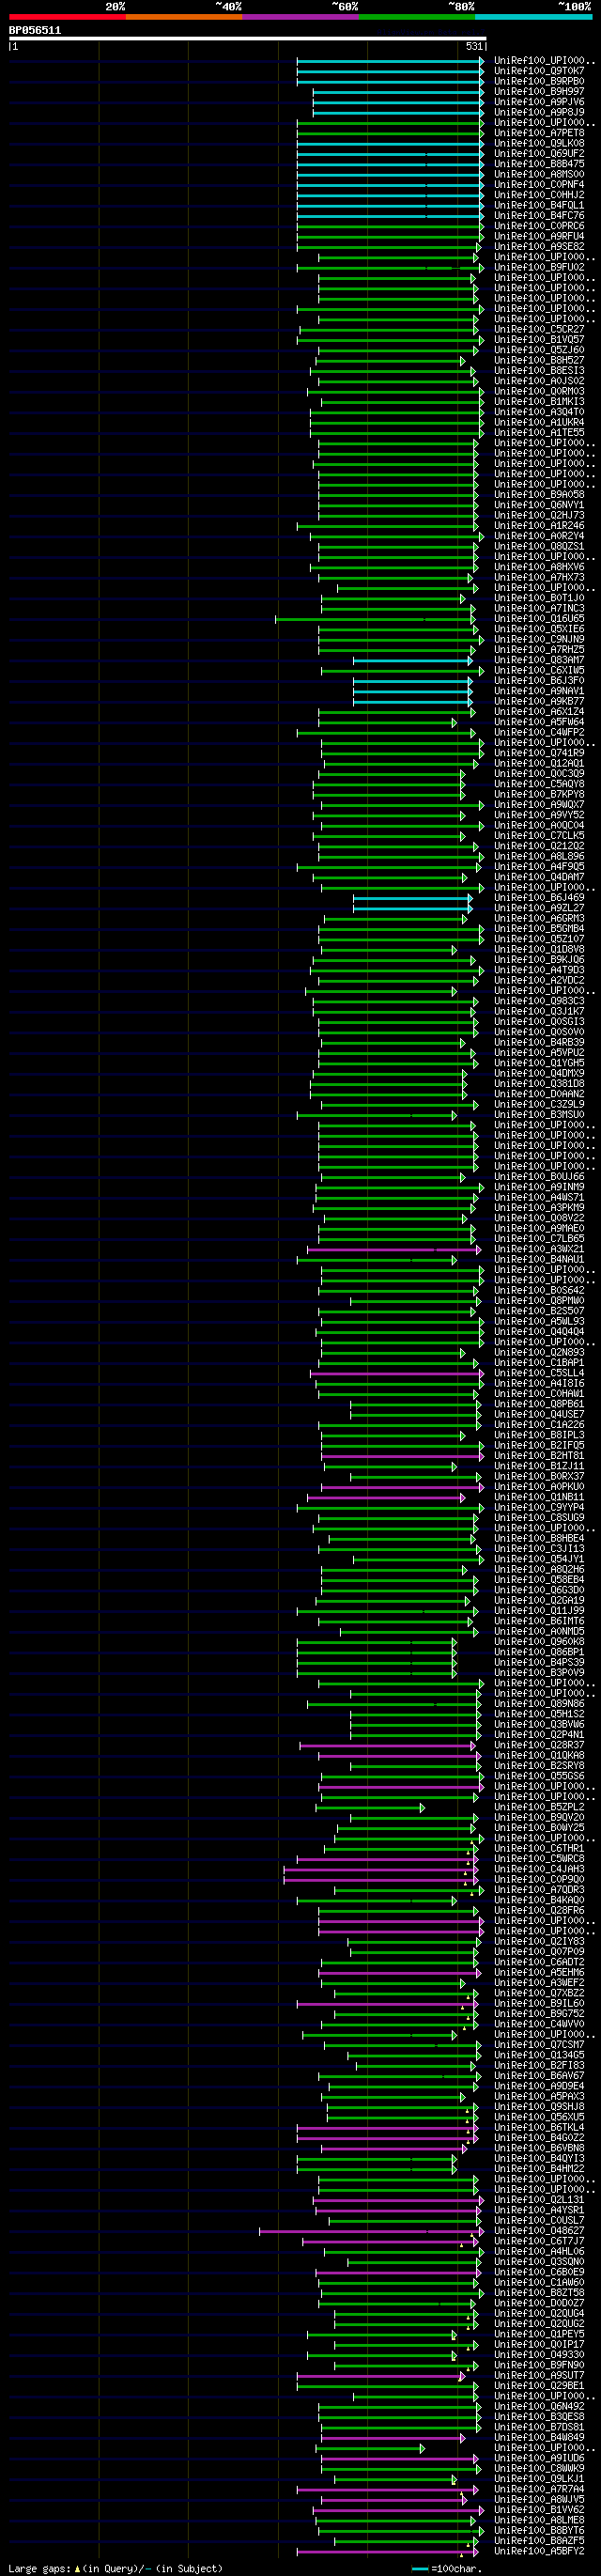Select label UniRef100_B4PS39

pyautogui.click(x=539, y=1663)
